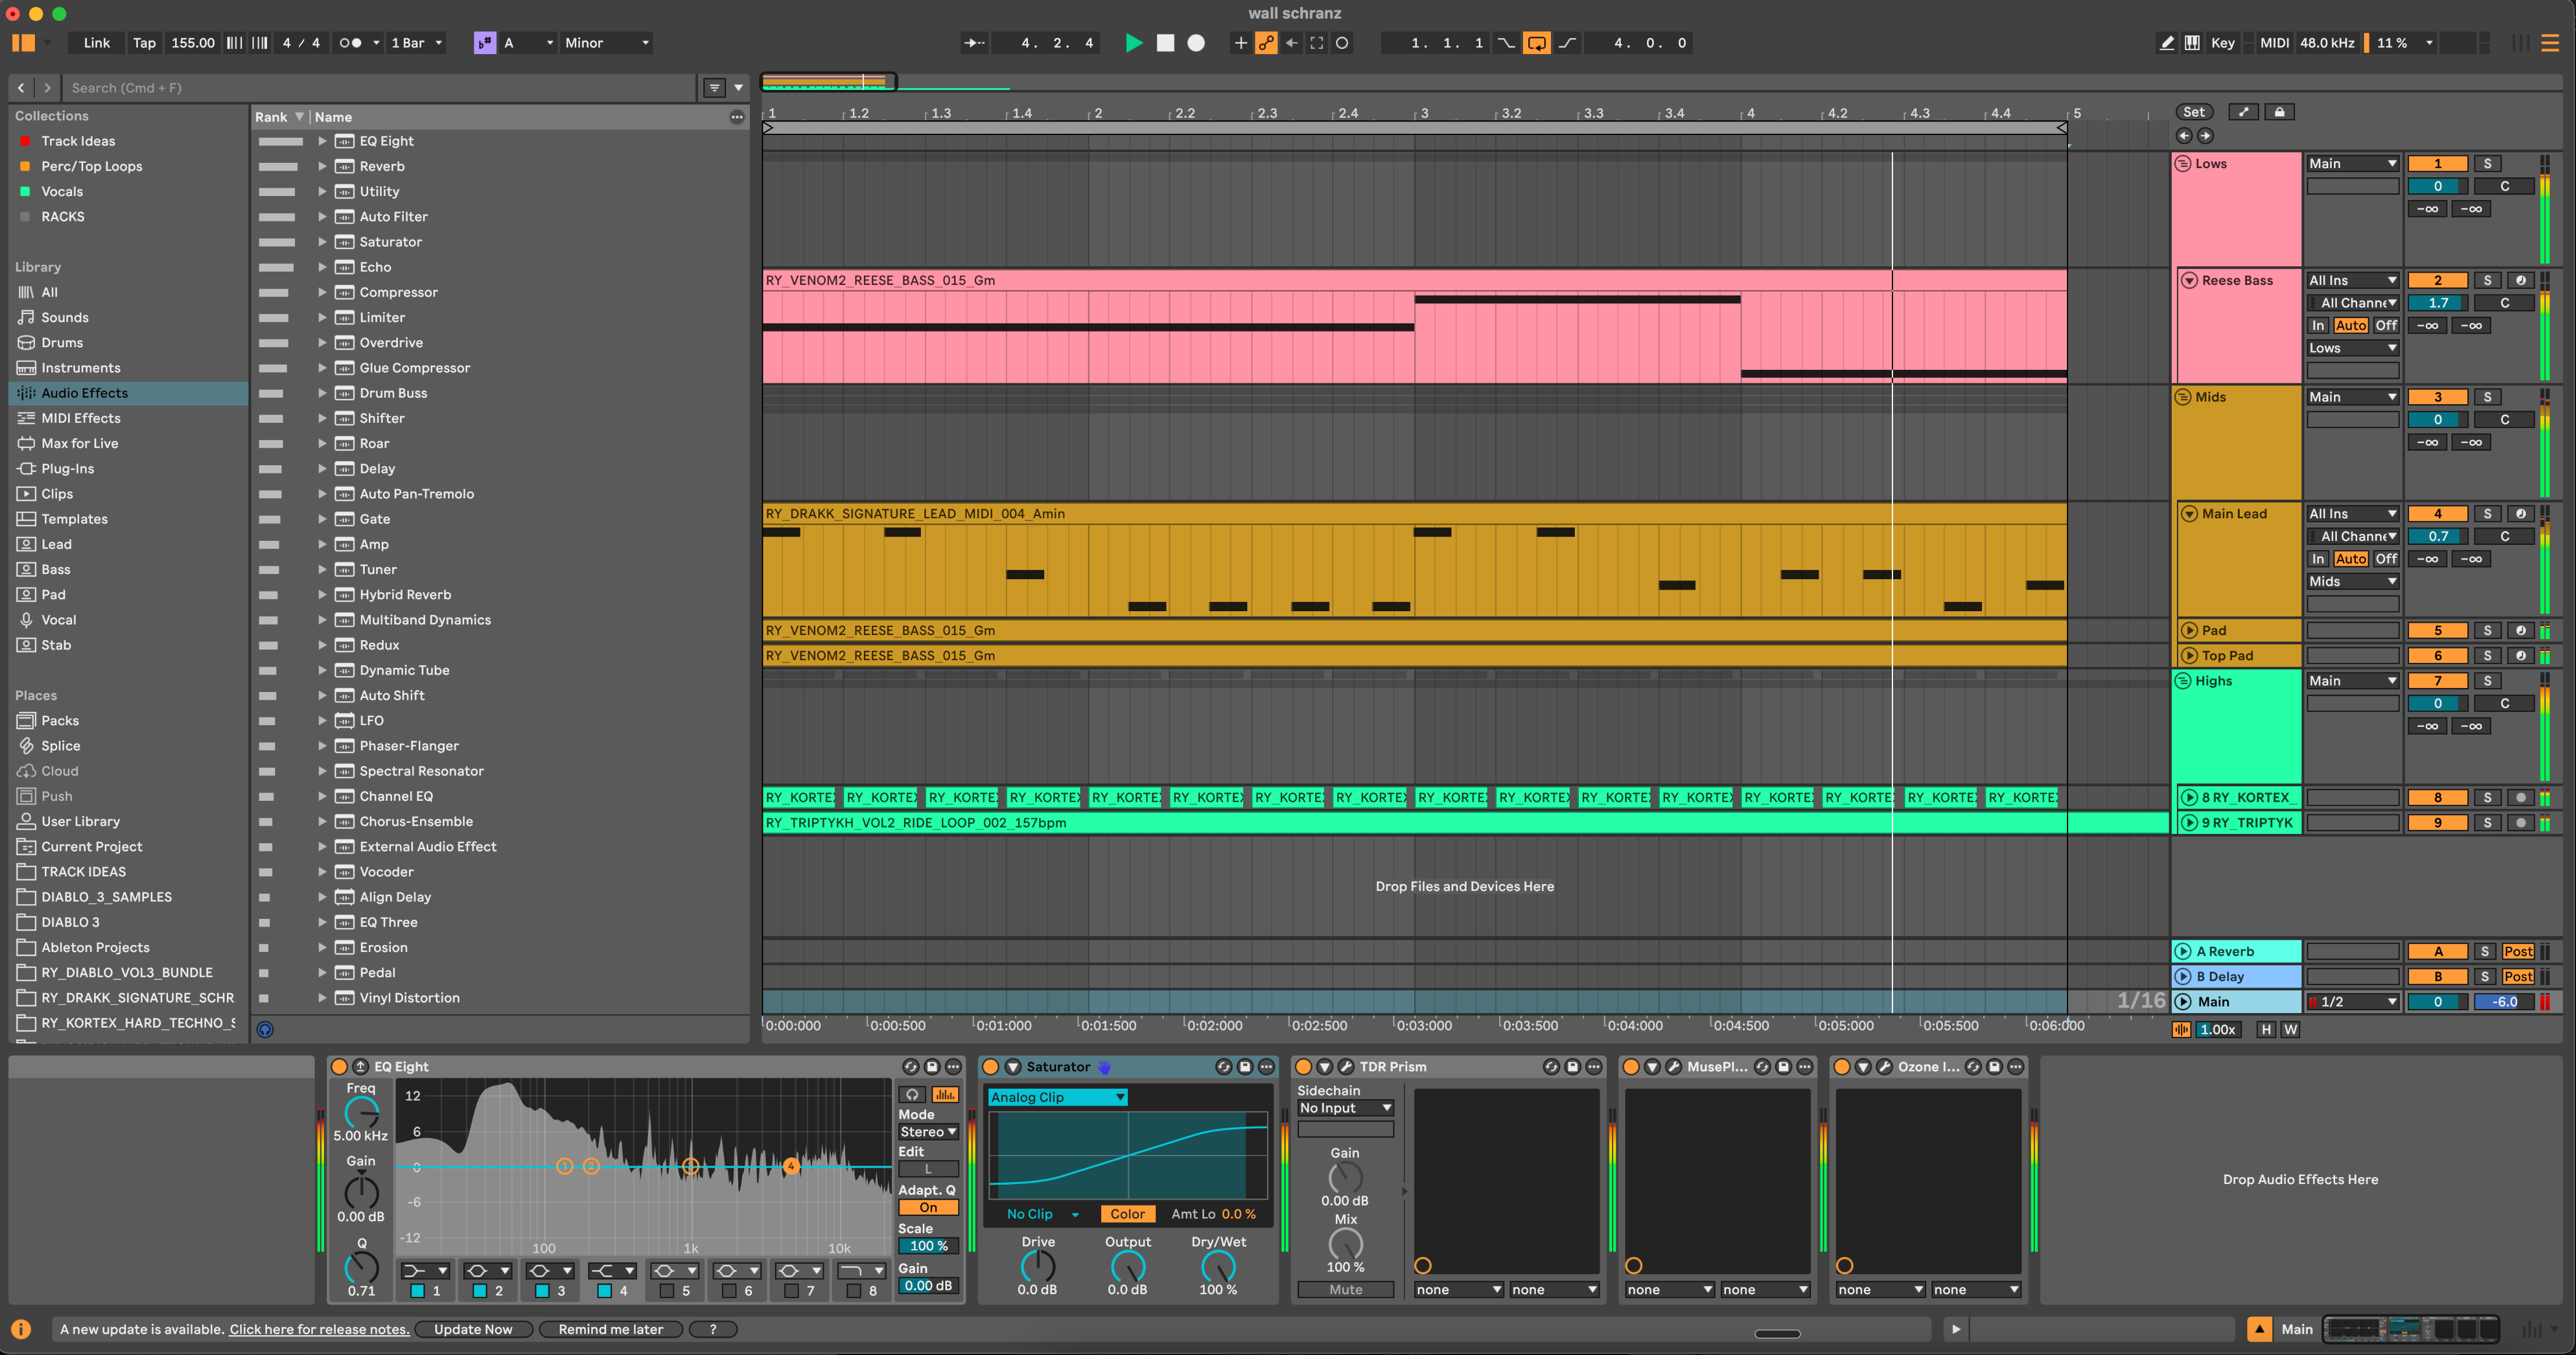Click the Update Now button
This screenshot has height=1355, width=2576.
[x=473, y=1329]
